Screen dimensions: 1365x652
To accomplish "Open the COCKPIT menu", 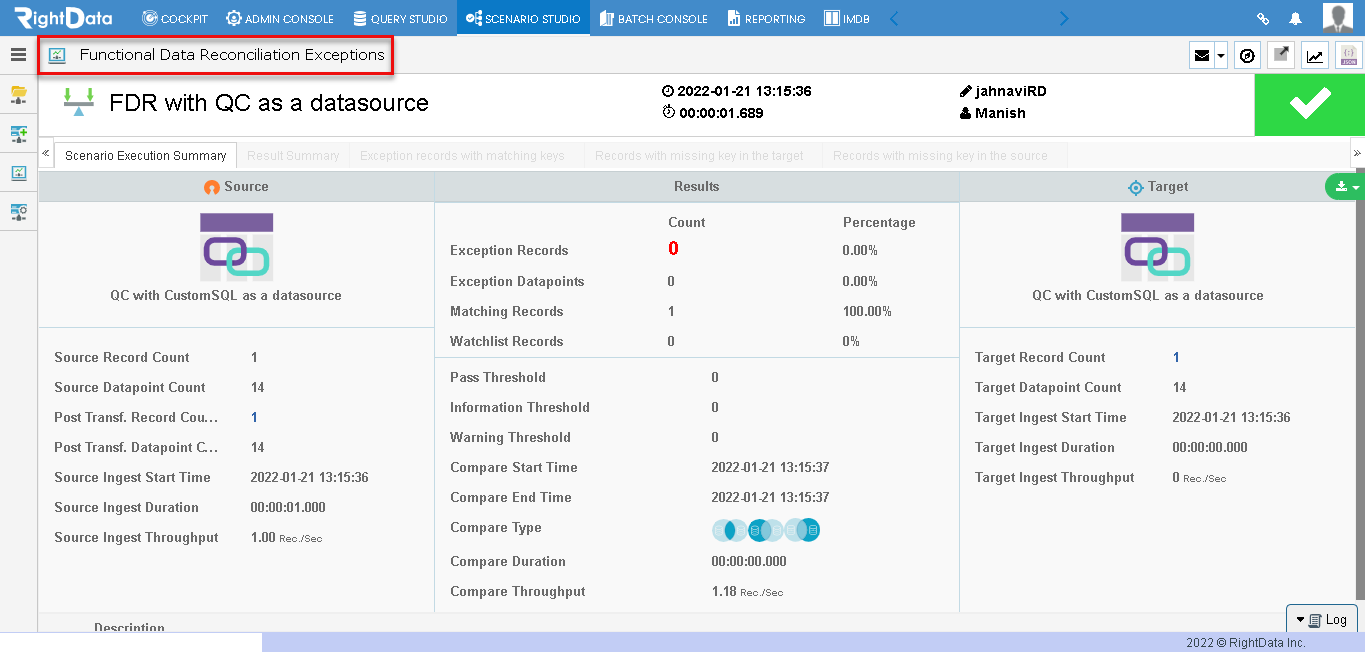I will 174,18.
